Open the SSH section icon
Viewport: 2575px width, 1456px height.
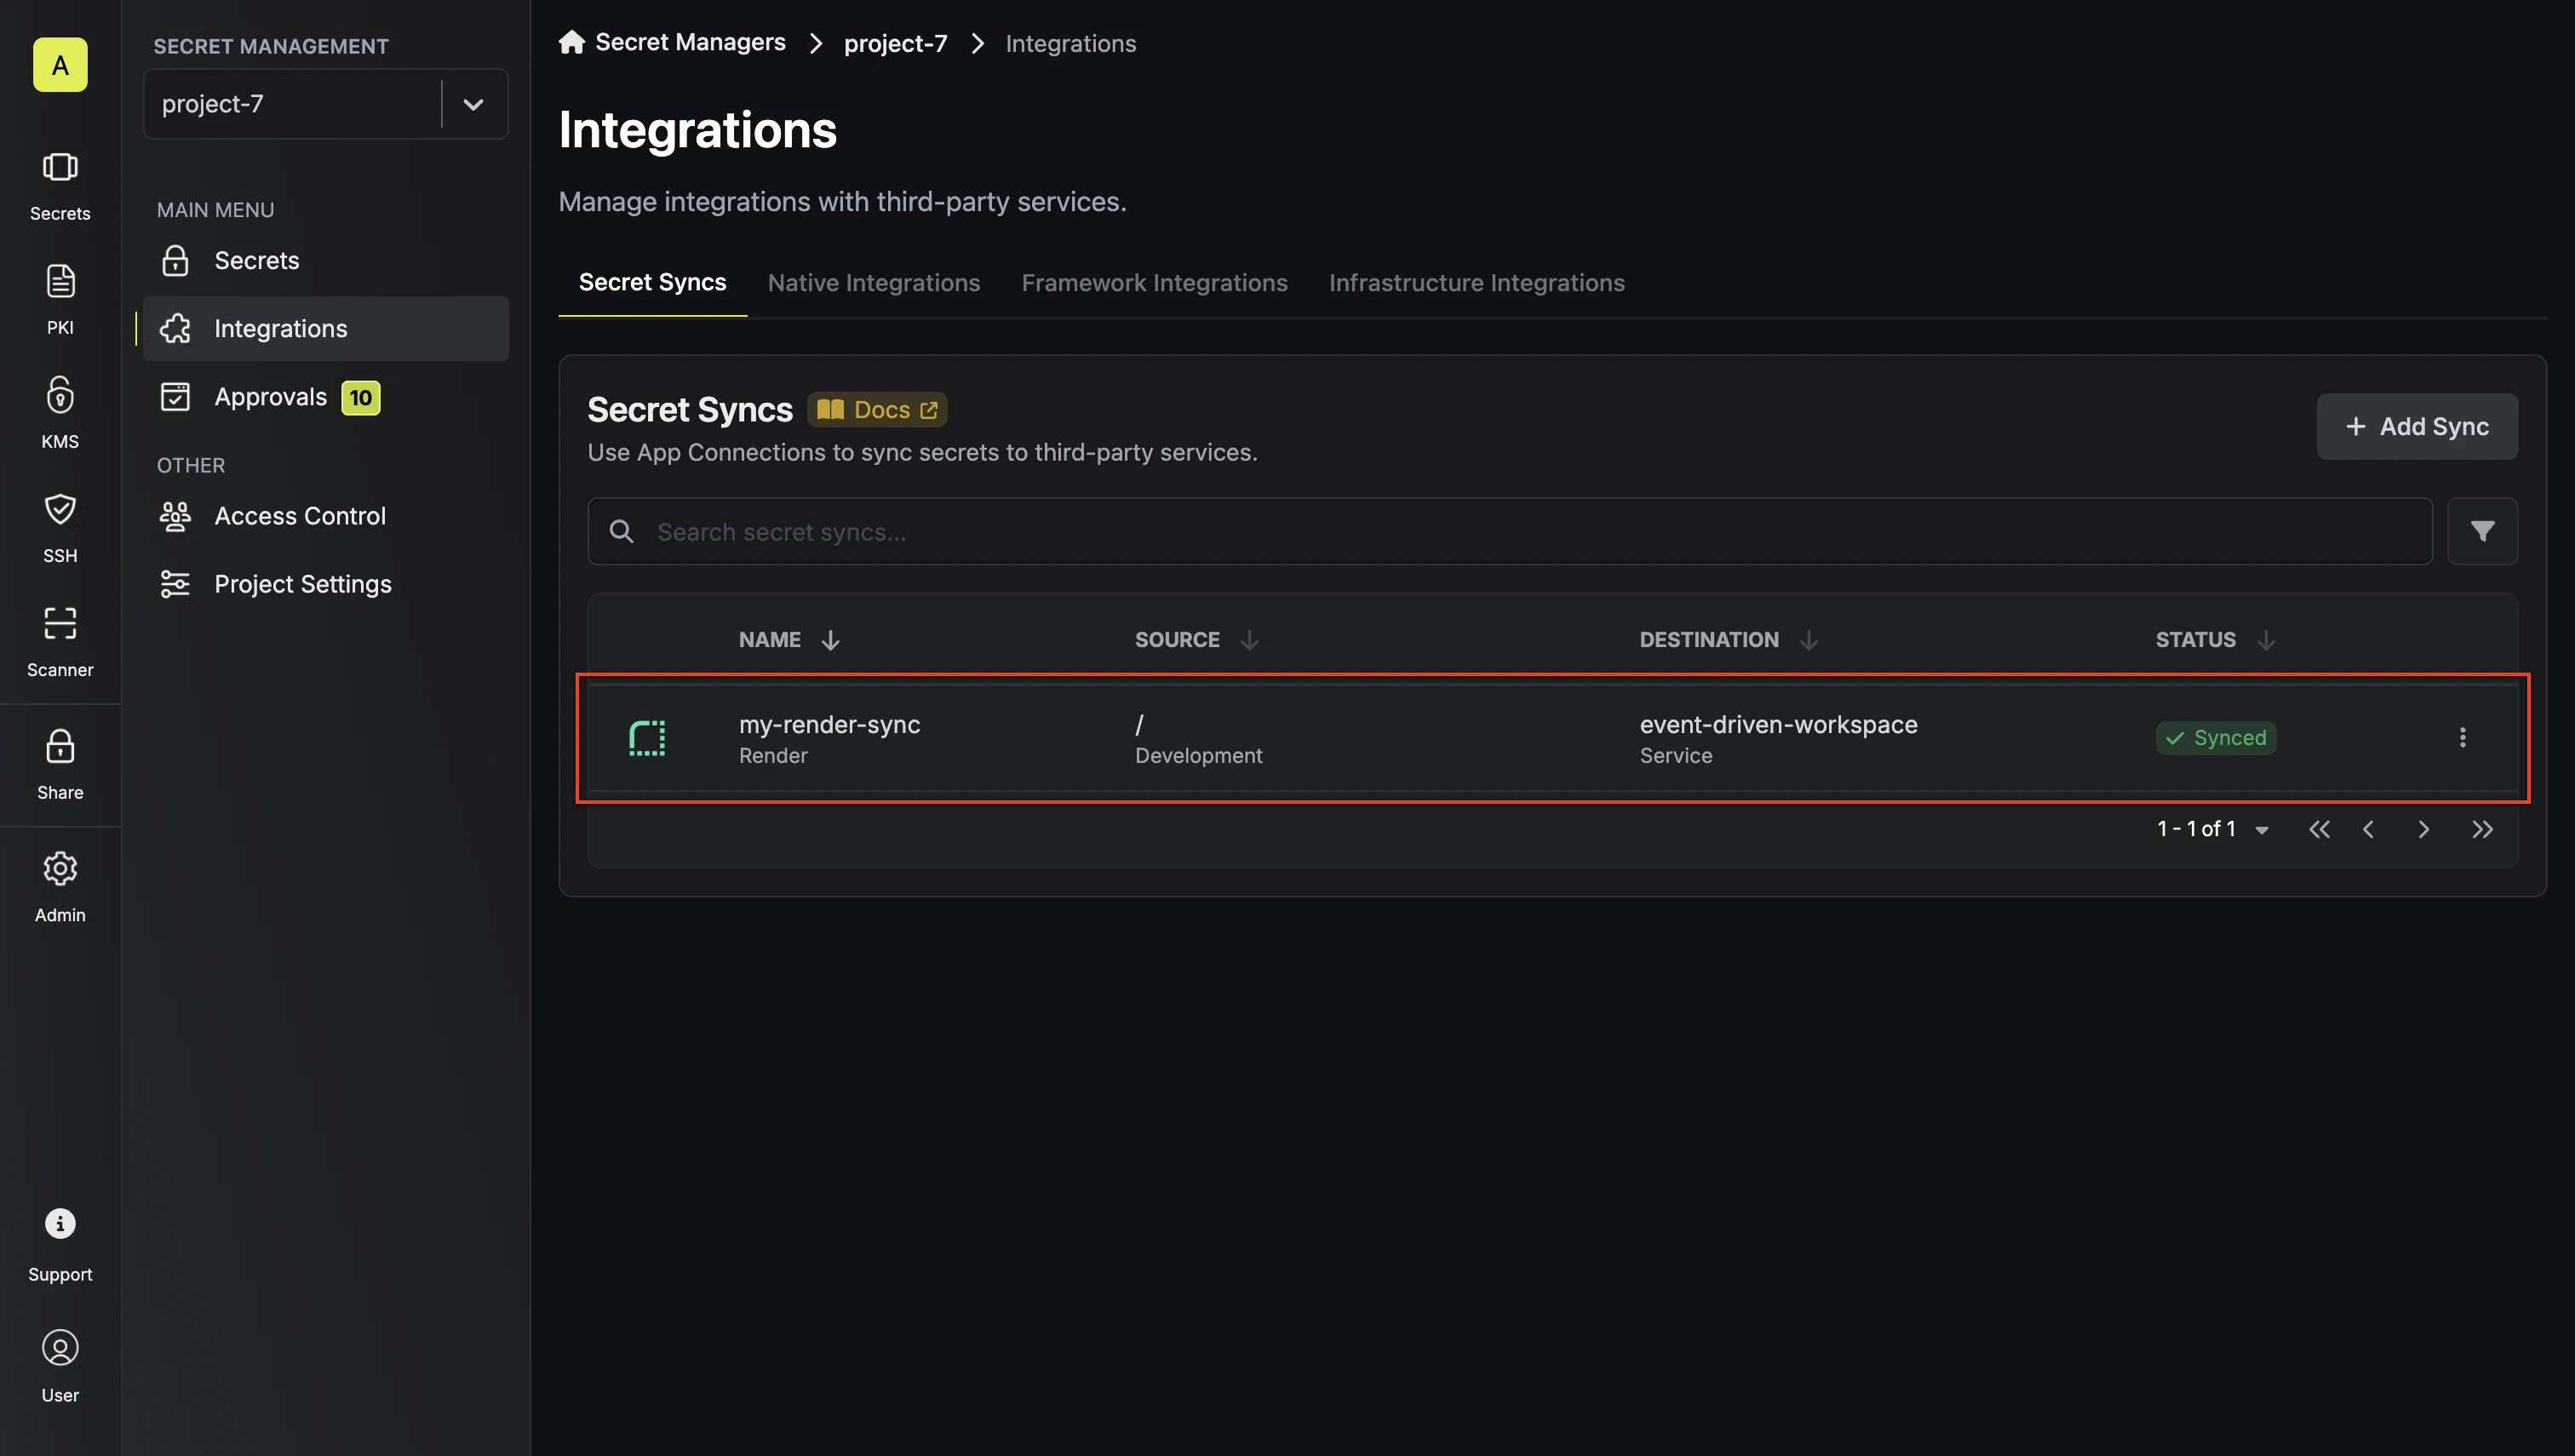[60, 528]
